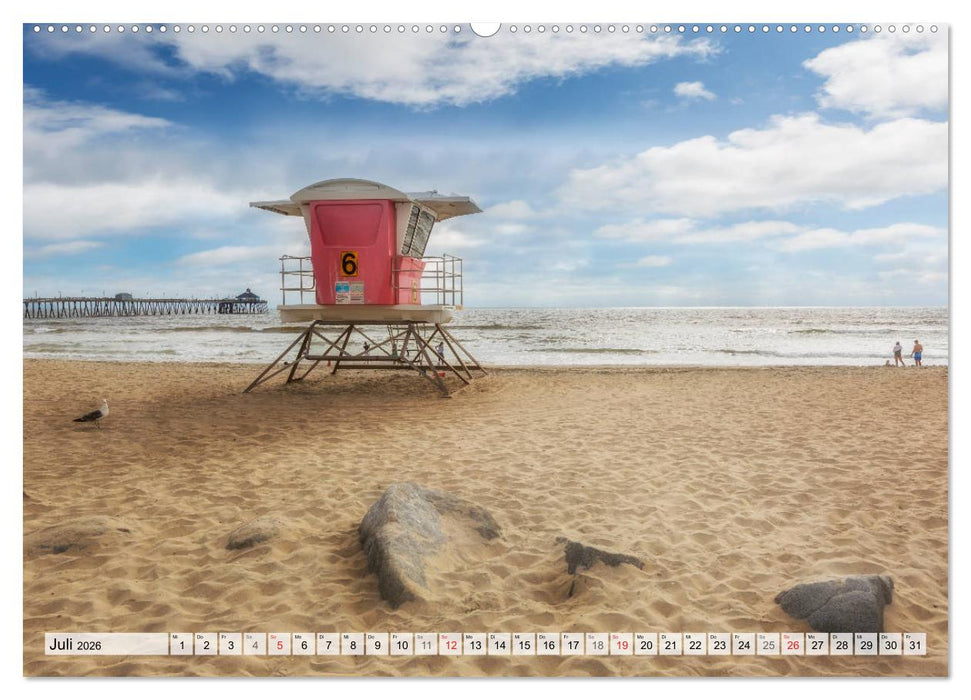This screenshot has width=971, height=700.
Task: Select date 1 on the calendar strip
Action: (182, 646)
